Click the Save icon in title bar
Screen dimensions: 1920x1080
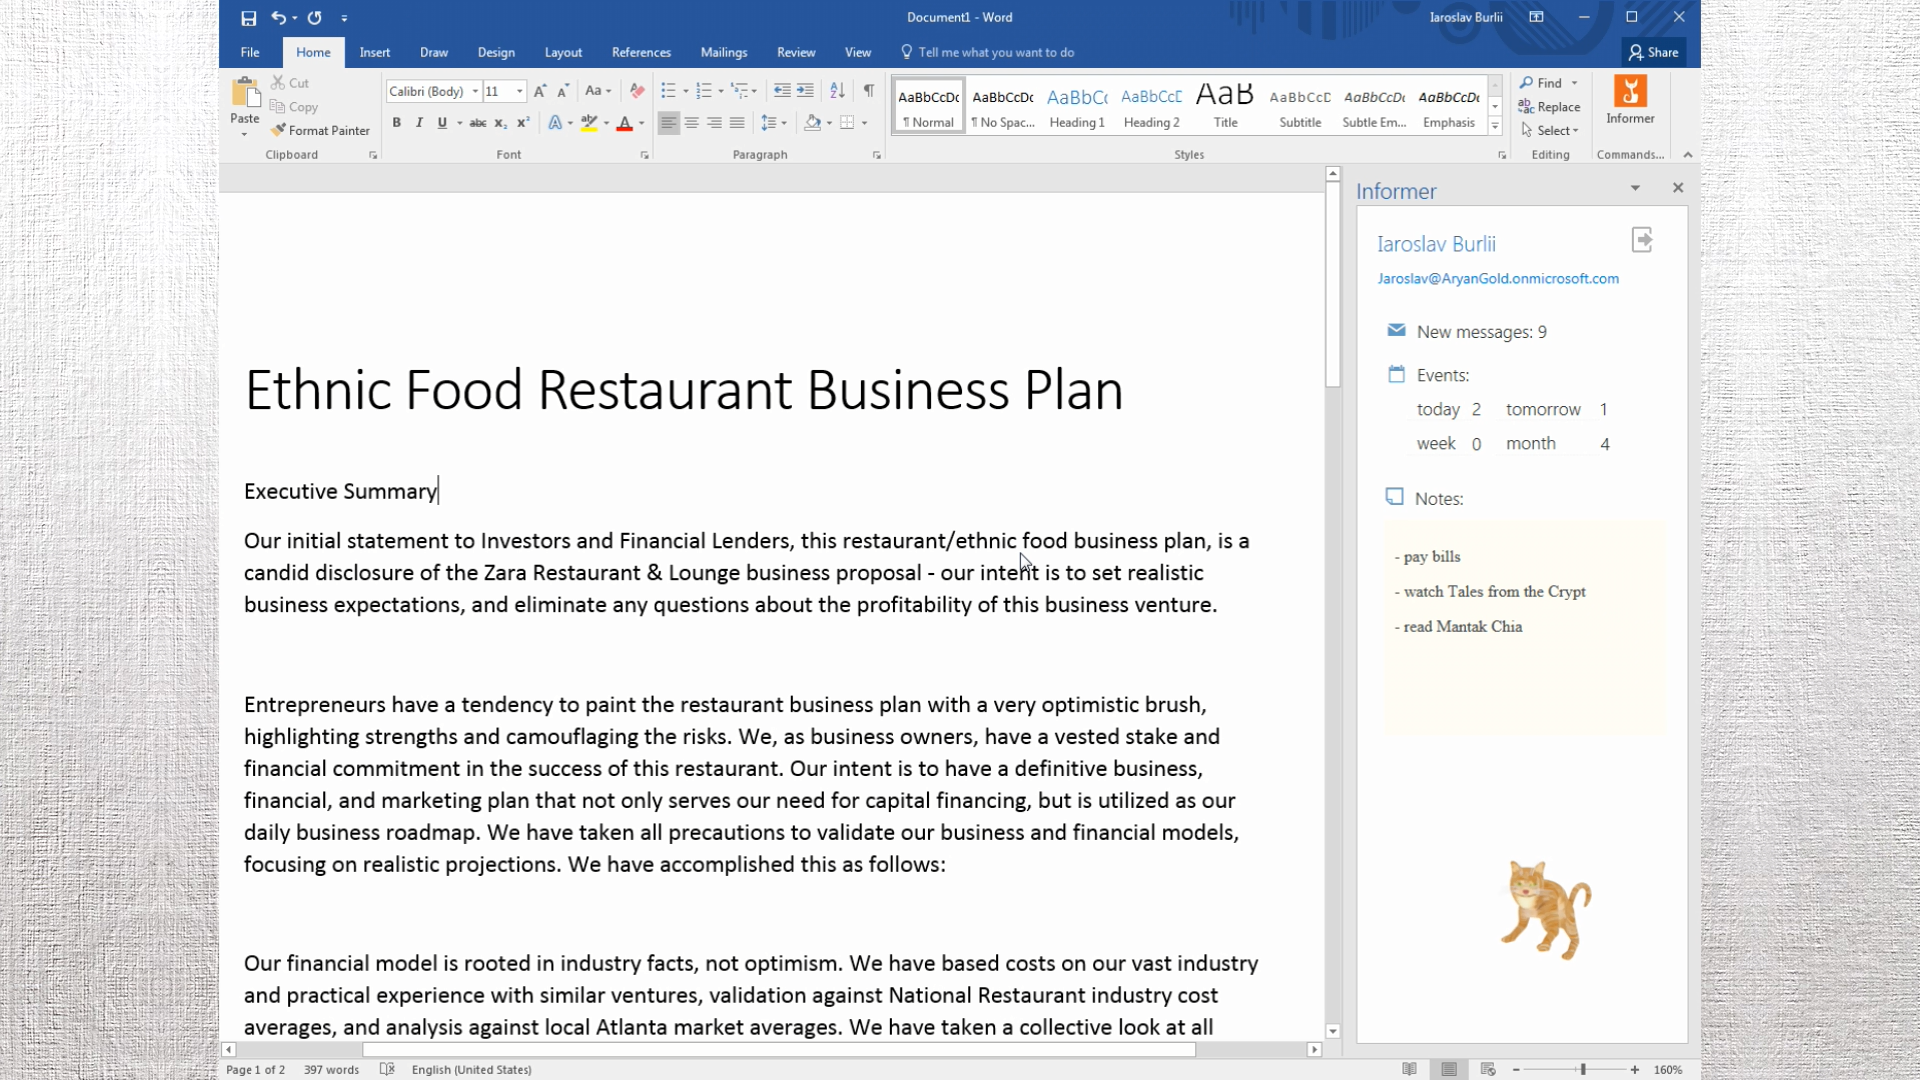248,18
